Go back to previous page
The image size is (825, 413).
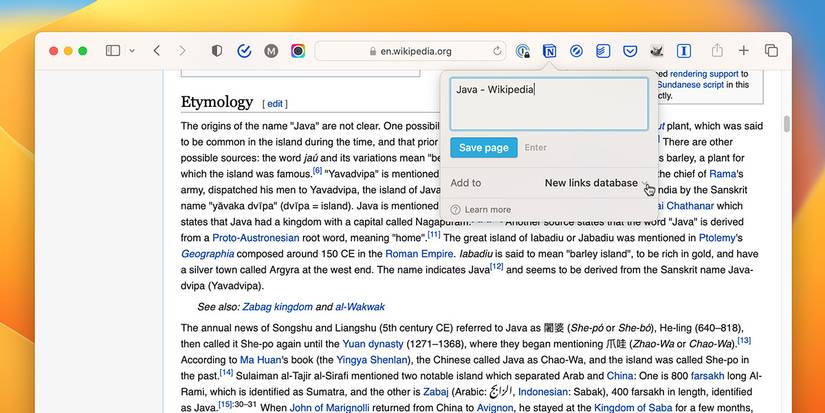point(157,51)
